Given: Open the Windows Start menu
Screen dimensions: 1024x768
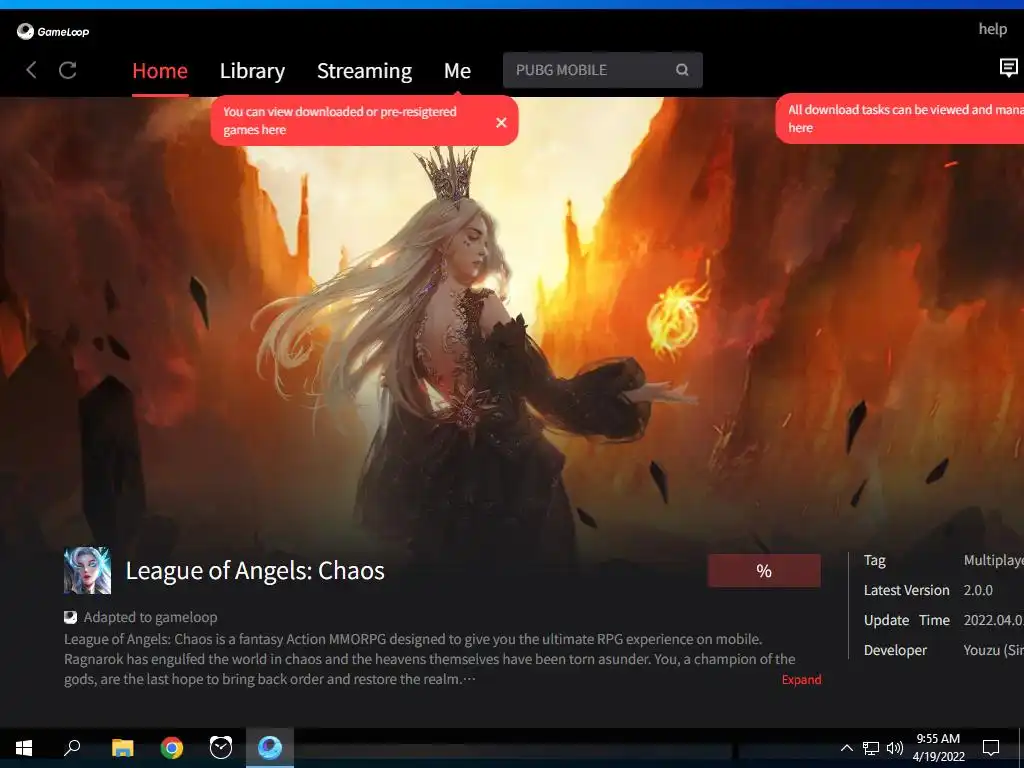Looking at the screenshot, I should pyautogui.click(x=24, y=748).
